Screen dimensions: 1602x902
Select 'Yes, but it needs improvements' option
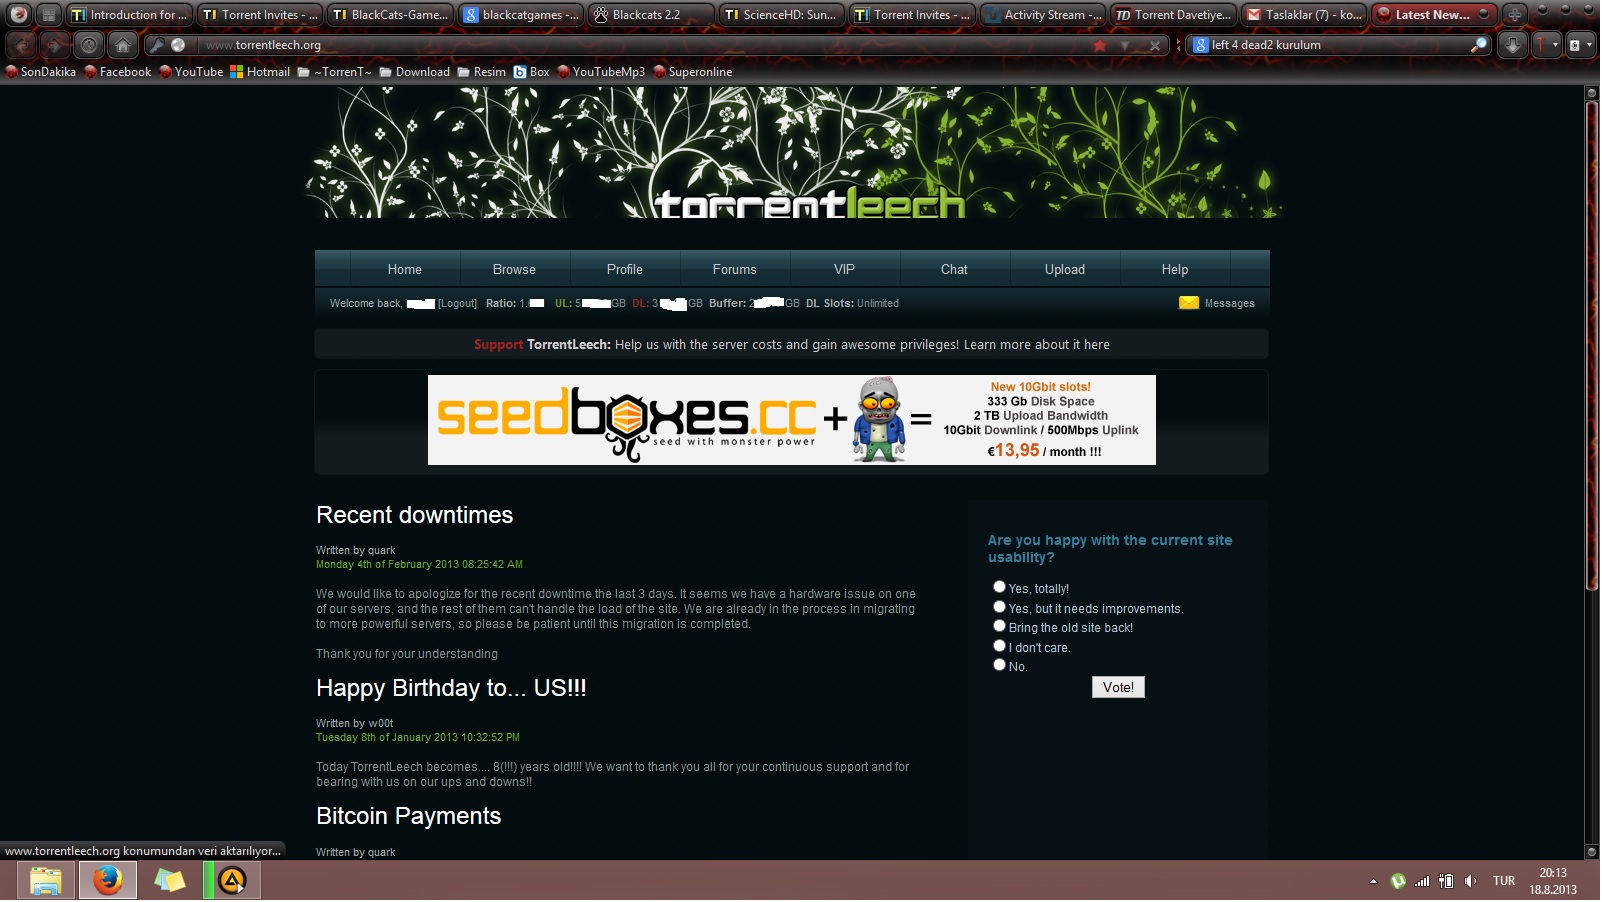click(x=999, y=607)
